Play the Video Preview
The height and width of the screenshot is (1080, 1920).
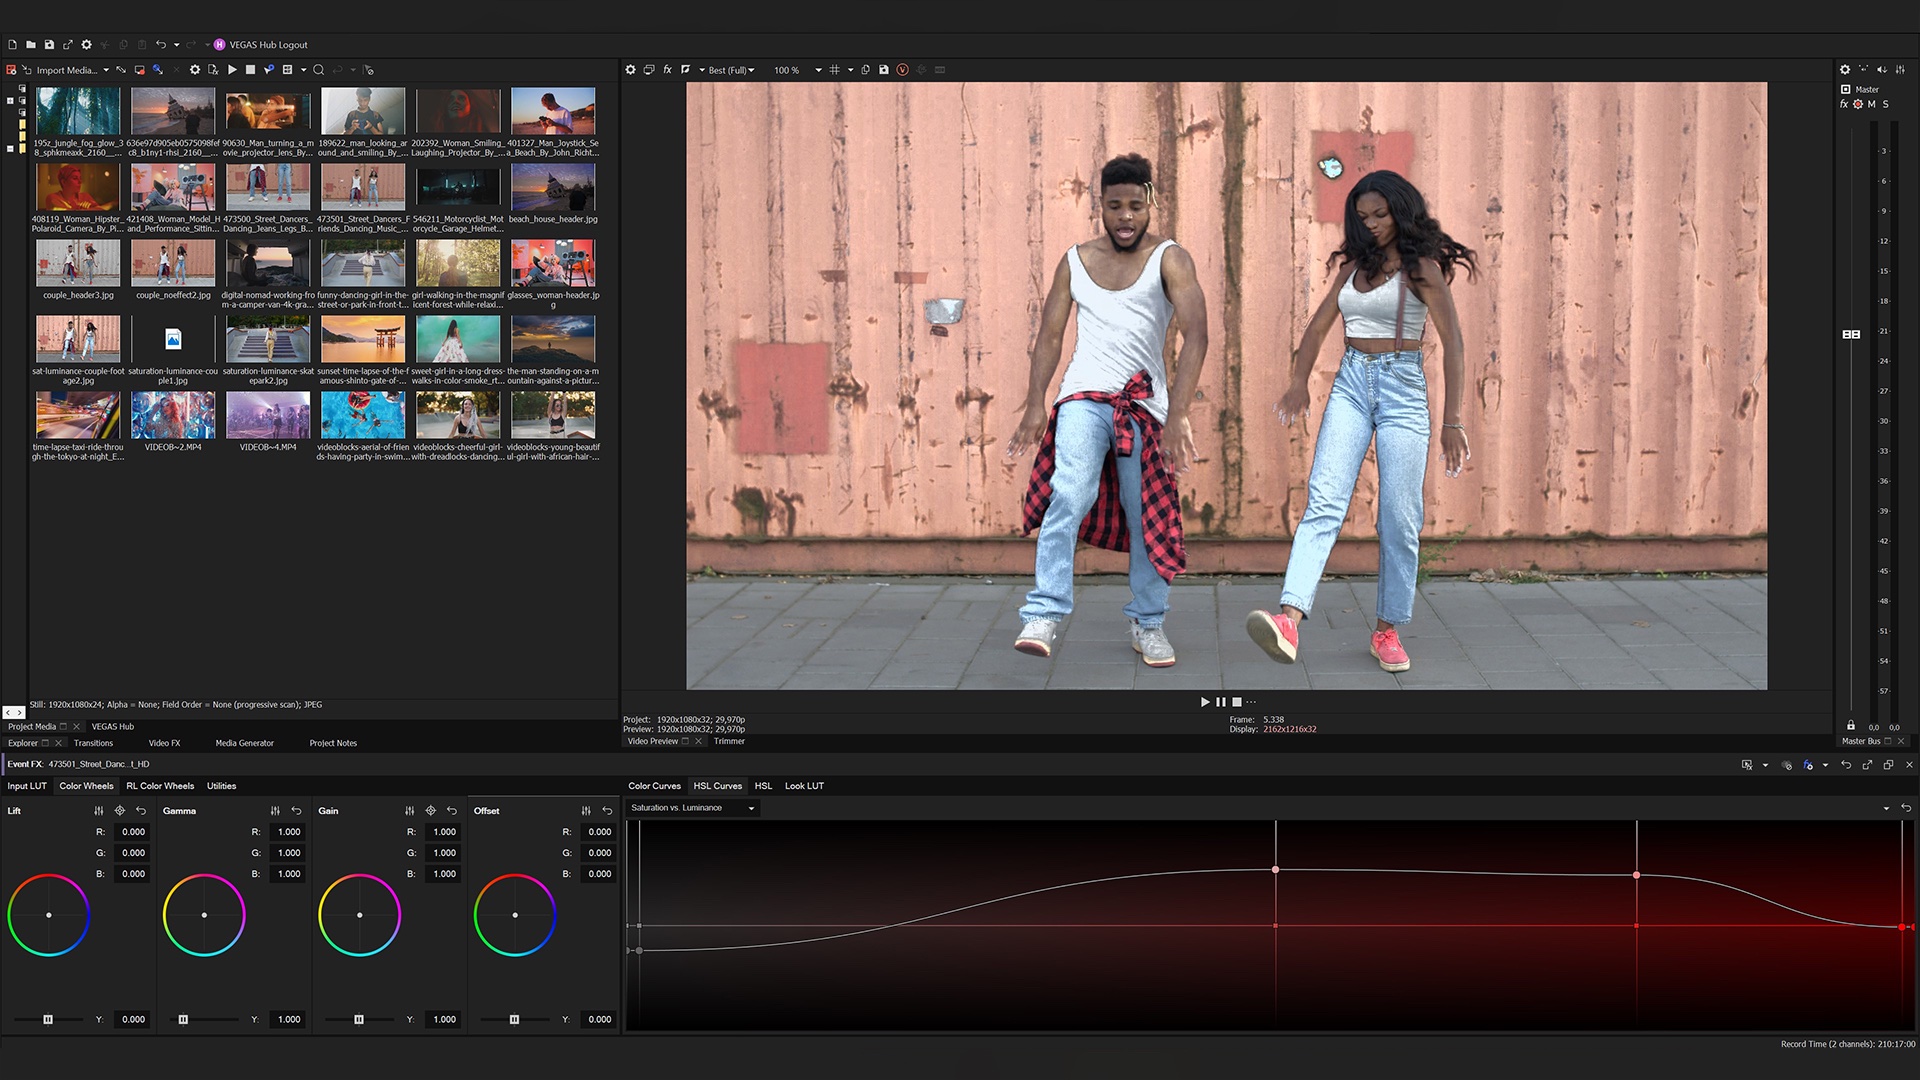[x=1205, y=702]
